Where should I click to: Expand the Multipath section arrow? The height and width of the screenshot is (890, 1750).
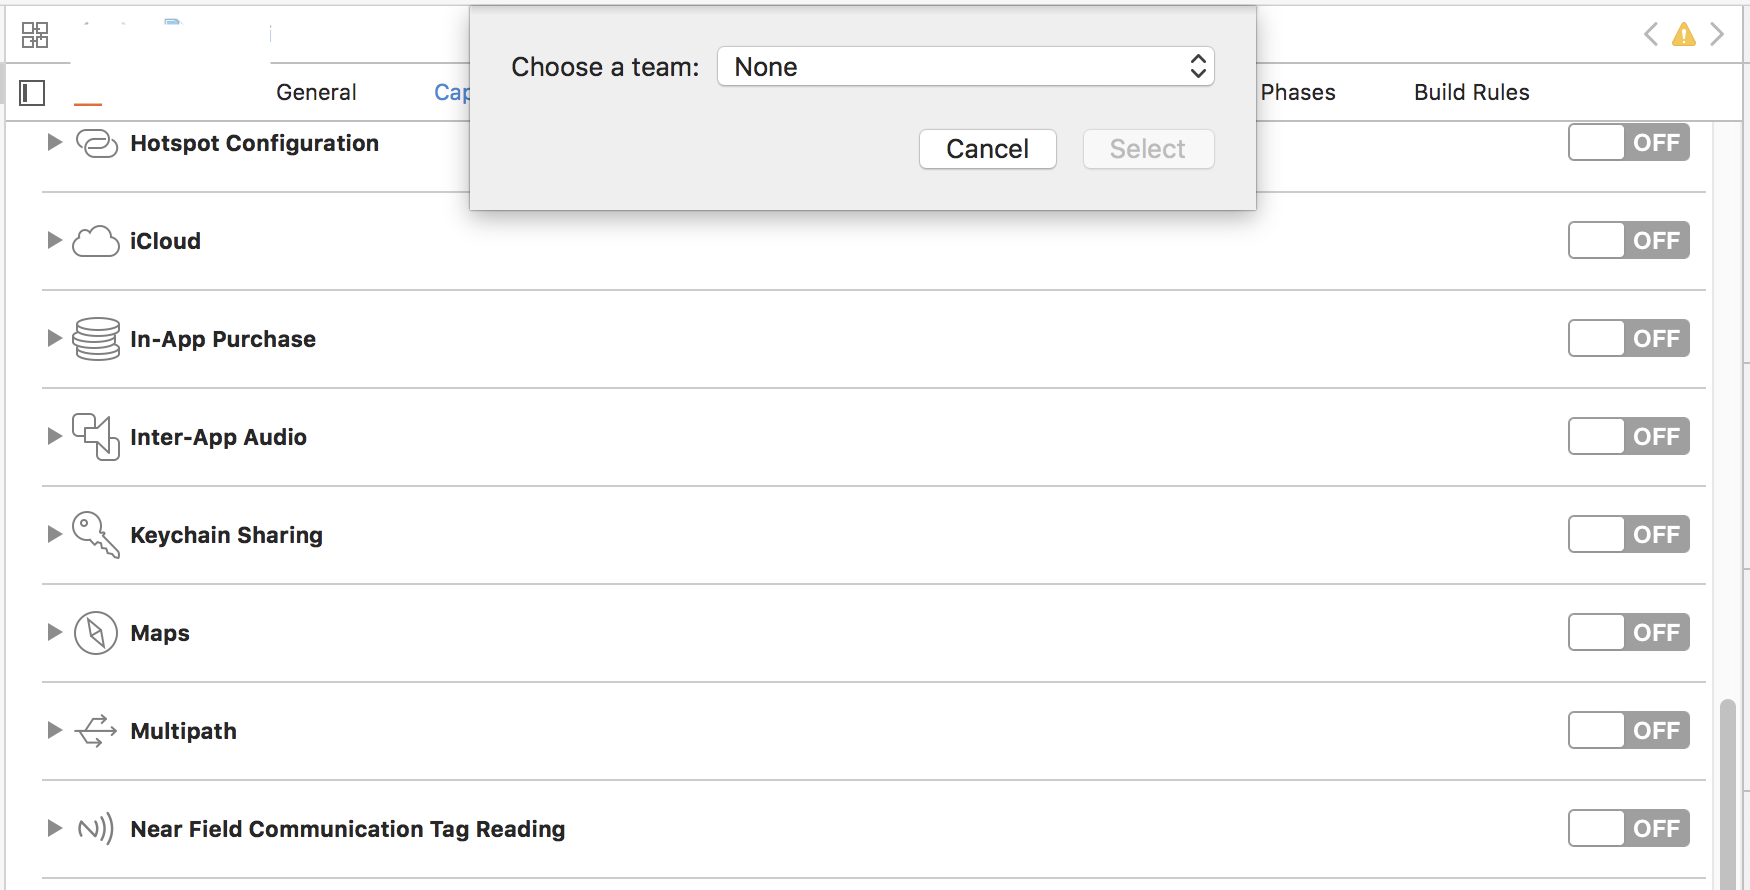click(x=54, y=731)
